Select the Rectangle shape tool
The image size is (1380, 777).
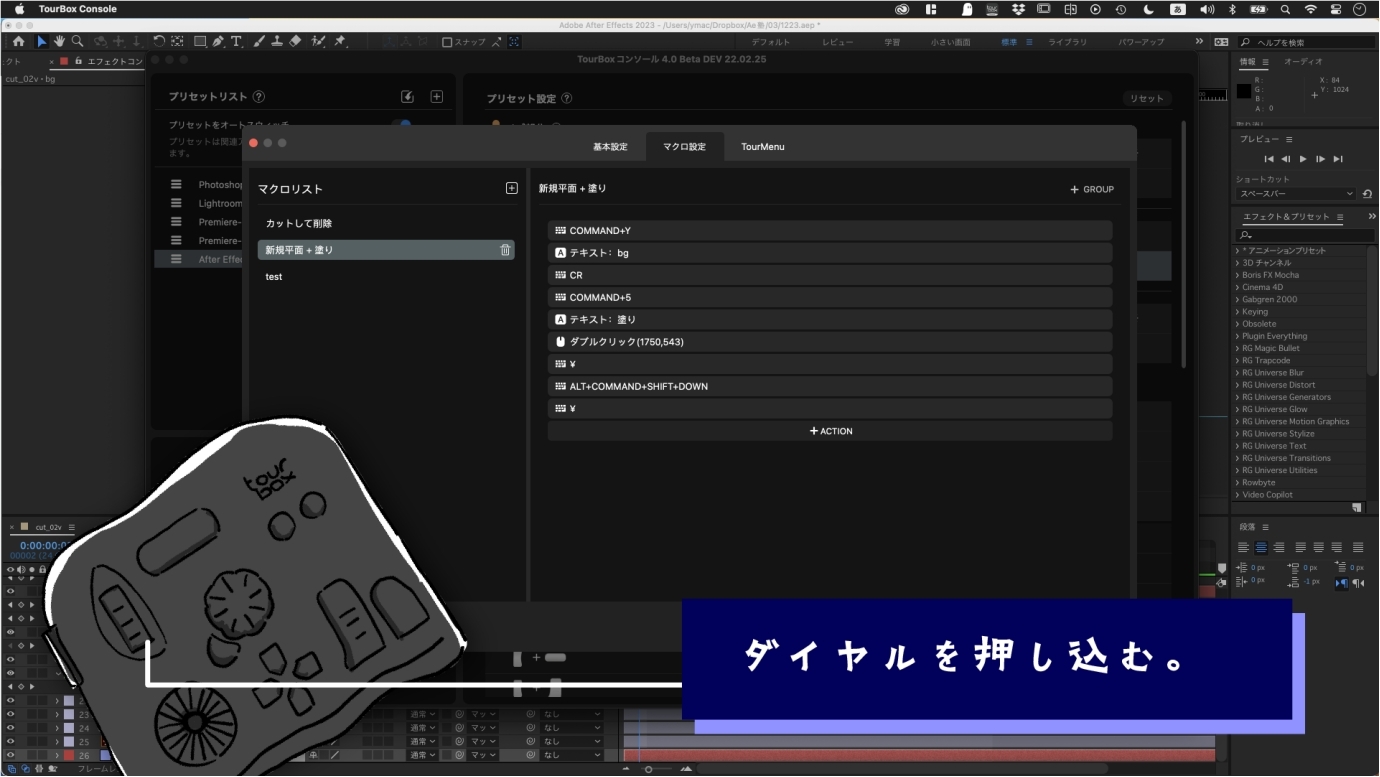(200, 42)
